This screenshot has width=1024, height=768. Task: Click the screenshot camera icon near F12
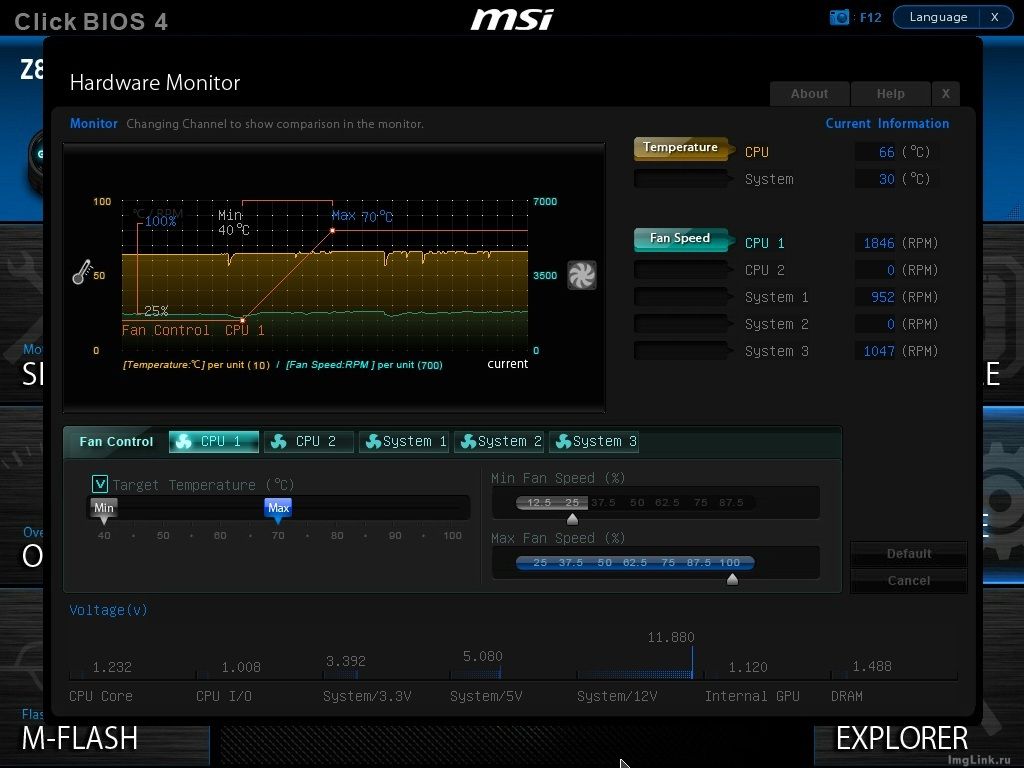[839, 17]
